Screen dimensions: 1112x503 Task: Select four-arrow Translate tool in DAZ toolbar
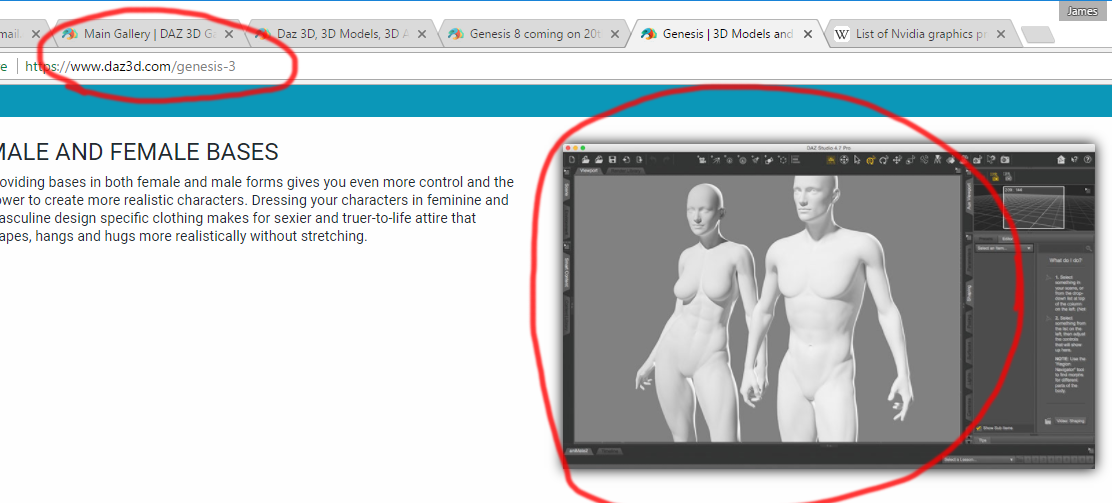pos(897,160)
